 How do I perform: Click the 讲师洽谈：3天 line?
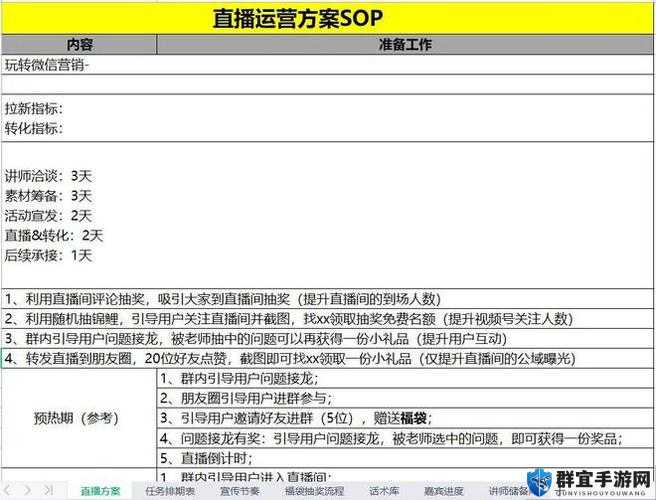tap(48, 176)
